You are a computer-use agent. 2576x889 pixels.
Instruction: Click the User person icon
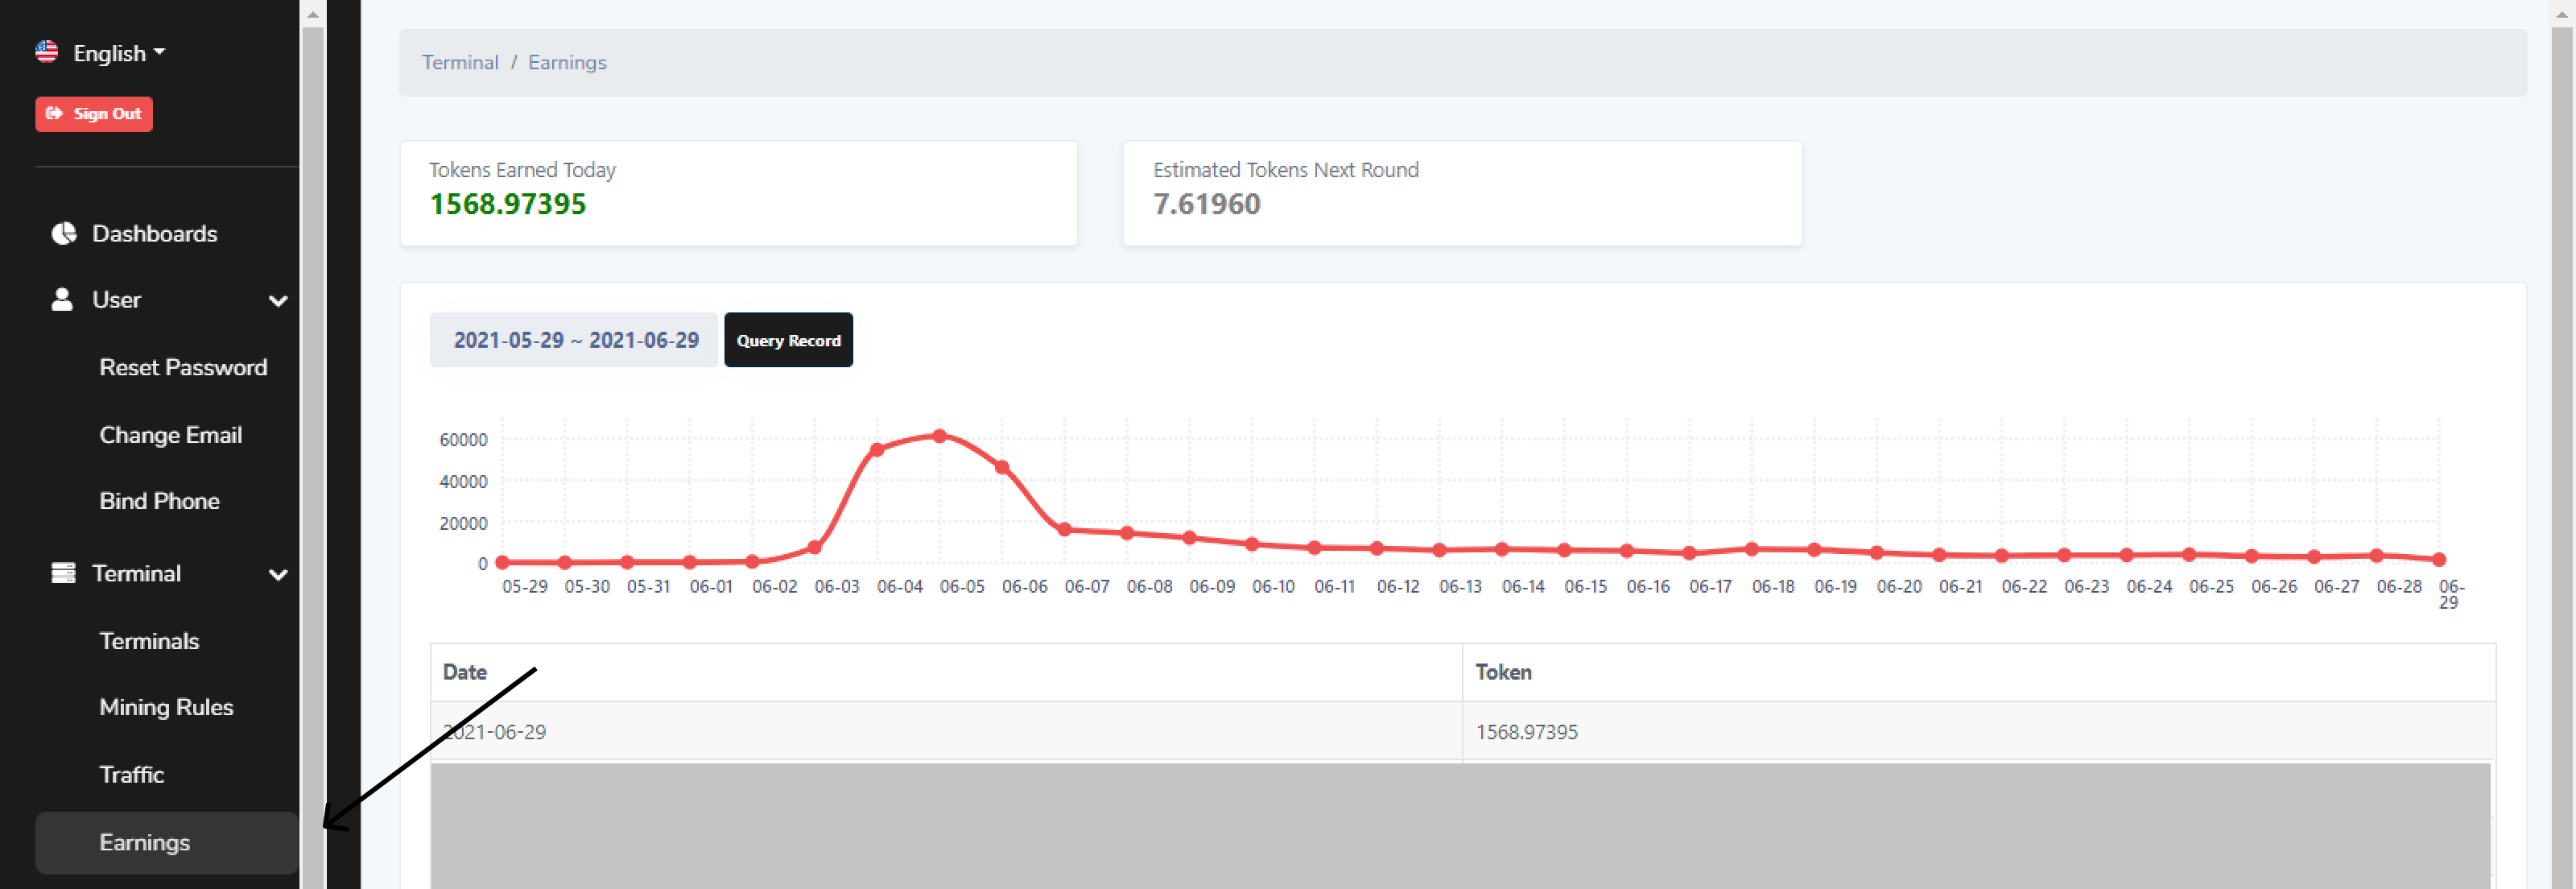coord(62,299)
